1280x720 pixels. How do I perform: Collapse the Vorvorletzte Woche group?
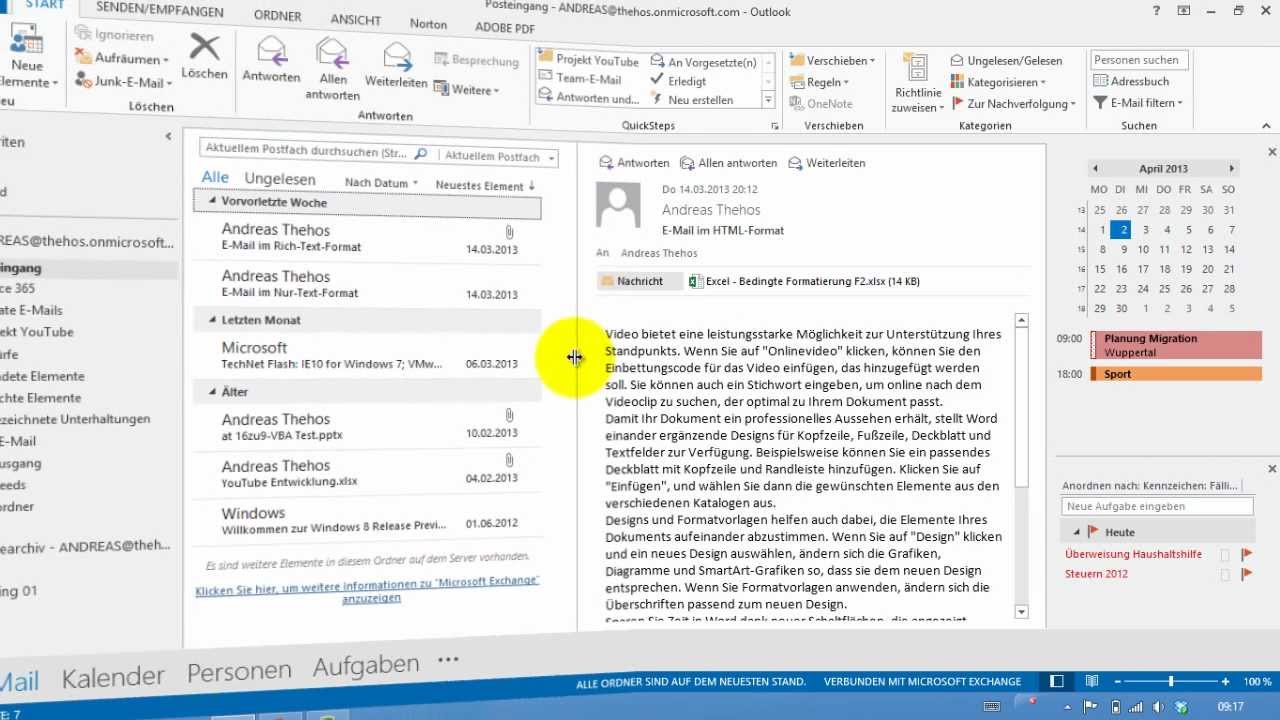pos(212,201)
